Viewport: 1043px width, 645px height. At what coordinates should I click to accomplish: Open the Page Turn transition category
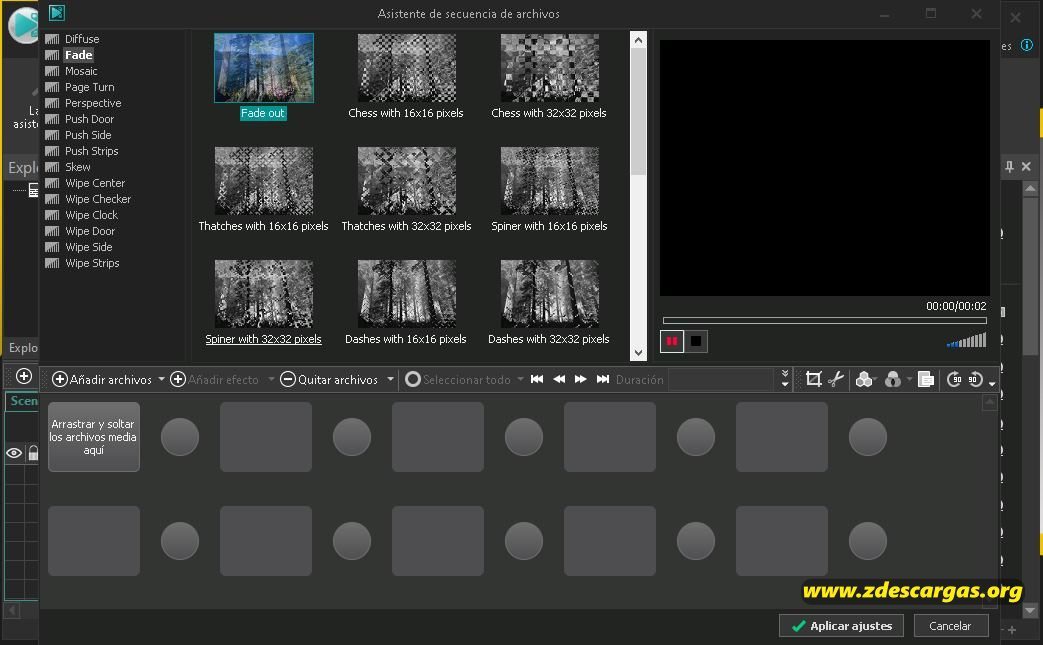90,87
